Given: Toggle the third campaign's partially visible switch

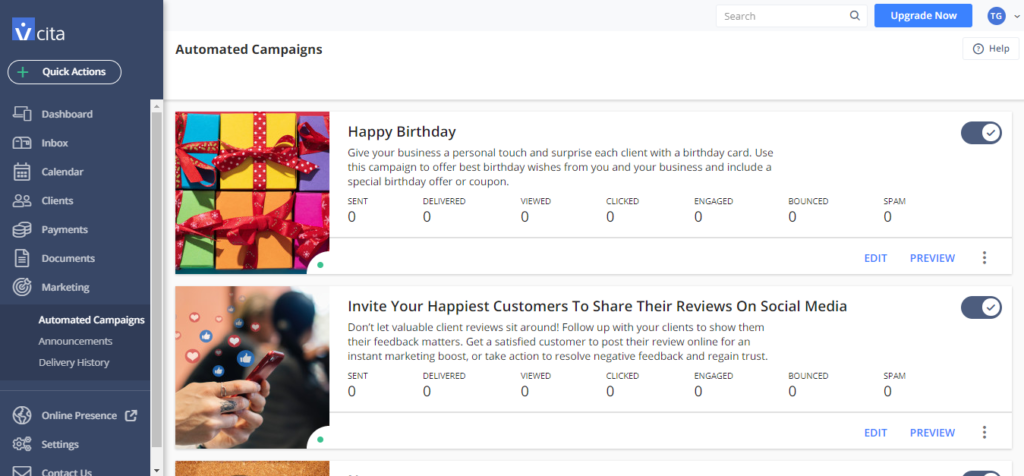Looking at the screenshot, I should point(981,473).
